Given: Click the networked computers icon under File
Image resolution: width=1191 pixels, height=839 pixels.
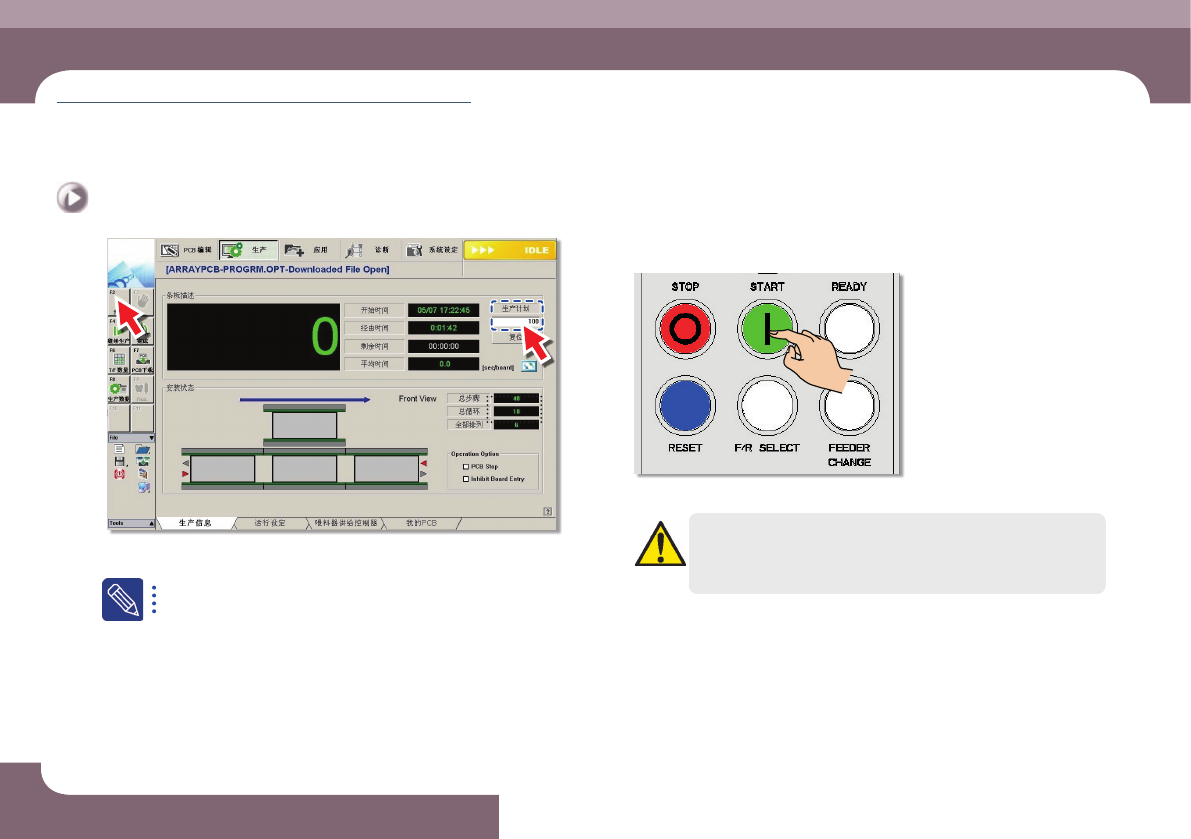Looking at the screenshot, I should (144, 487).
